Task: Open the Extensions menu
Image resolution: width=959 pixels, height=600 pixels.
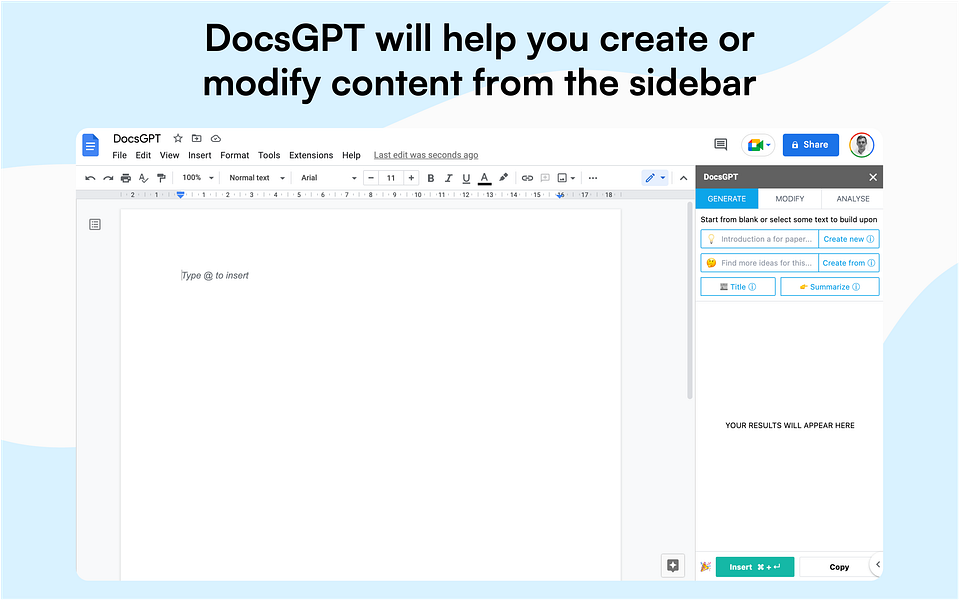Action: (x=311, y=155)
